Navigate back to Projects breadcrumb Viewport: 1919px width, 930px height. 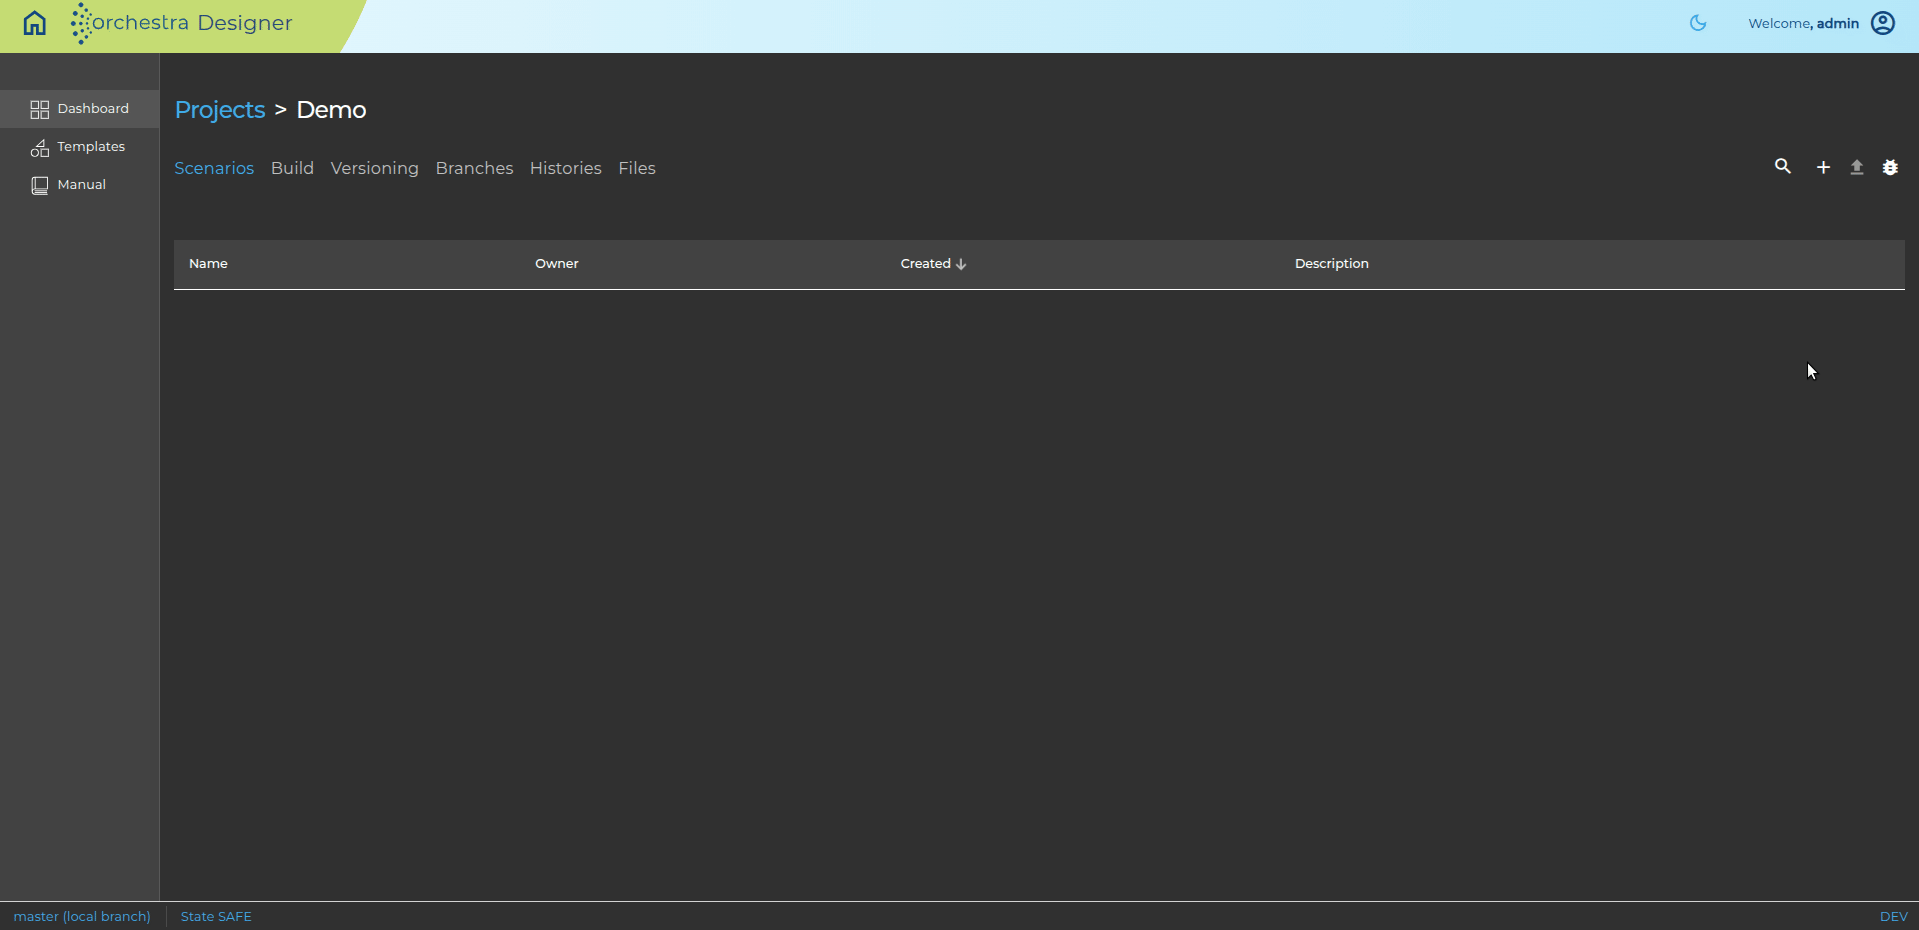tap(220, 110)
